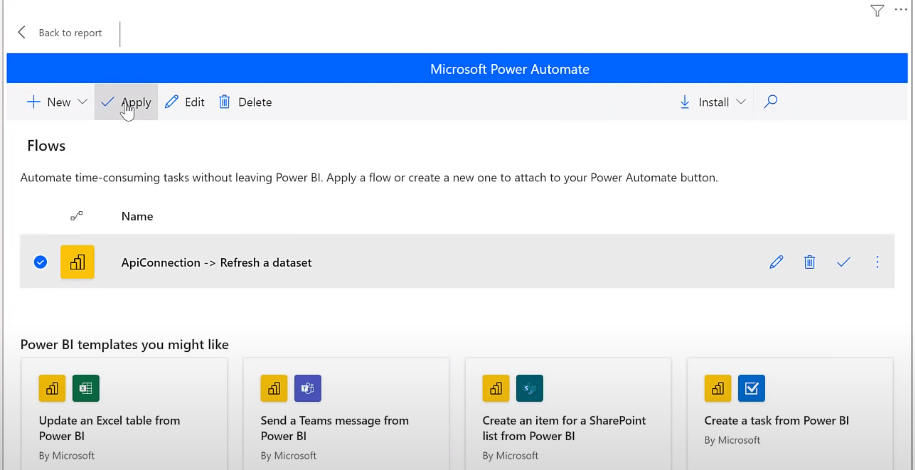Screen dimensions: 915x470
Task: Click the Name column header
Action: click(137, 216)
